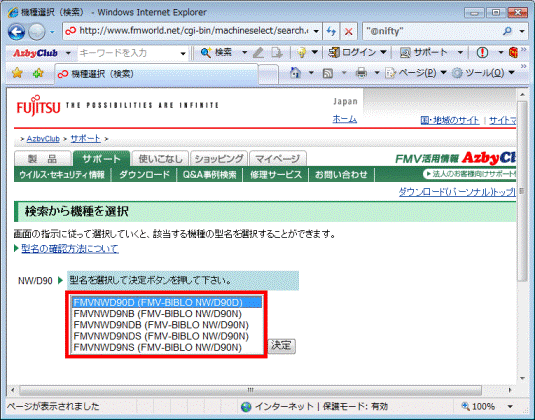Viewport: 535px width, 420px height.
Task: Open the ツール(O) menu
Action: [483, 73]
